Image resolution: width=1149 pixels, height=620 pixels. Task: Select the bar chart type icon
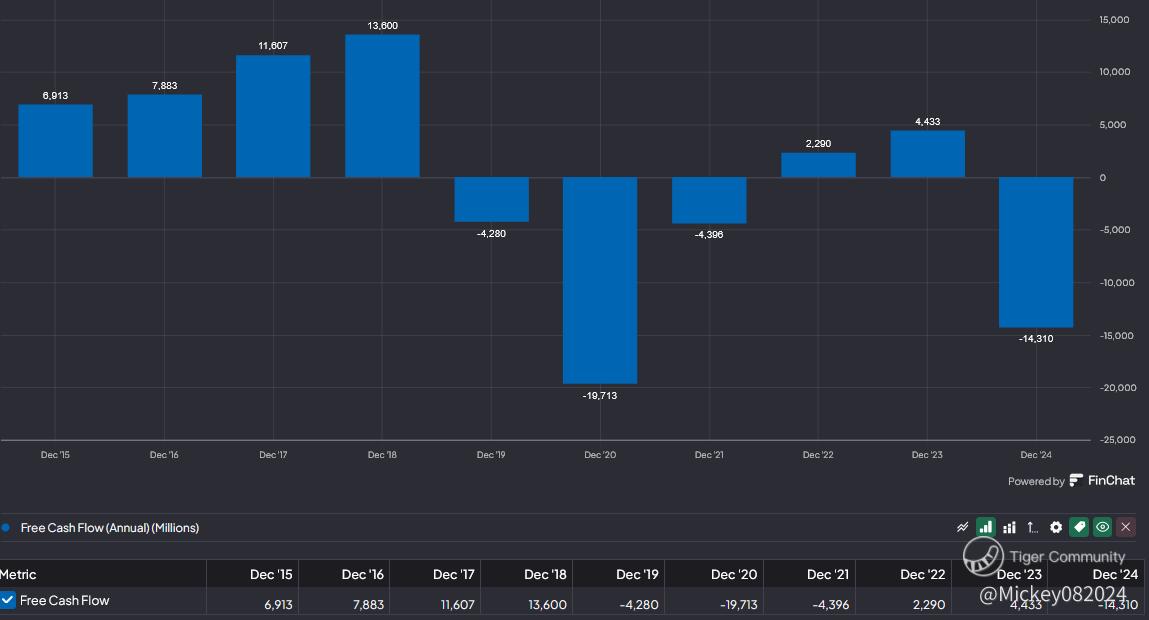[x=986, y=527]
